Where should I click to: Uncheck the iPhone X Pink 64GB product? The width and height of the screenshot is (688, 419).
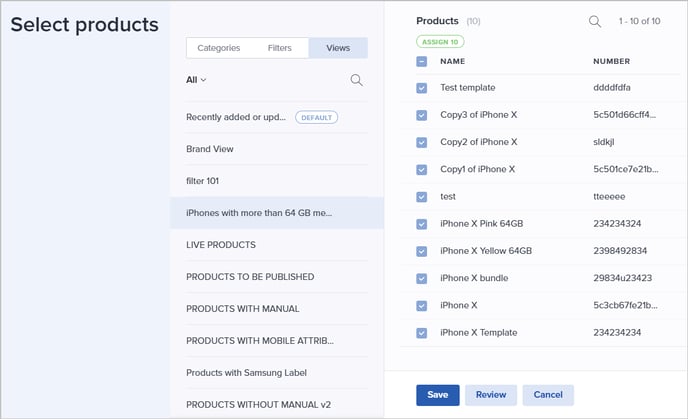[x=421, y=224]
